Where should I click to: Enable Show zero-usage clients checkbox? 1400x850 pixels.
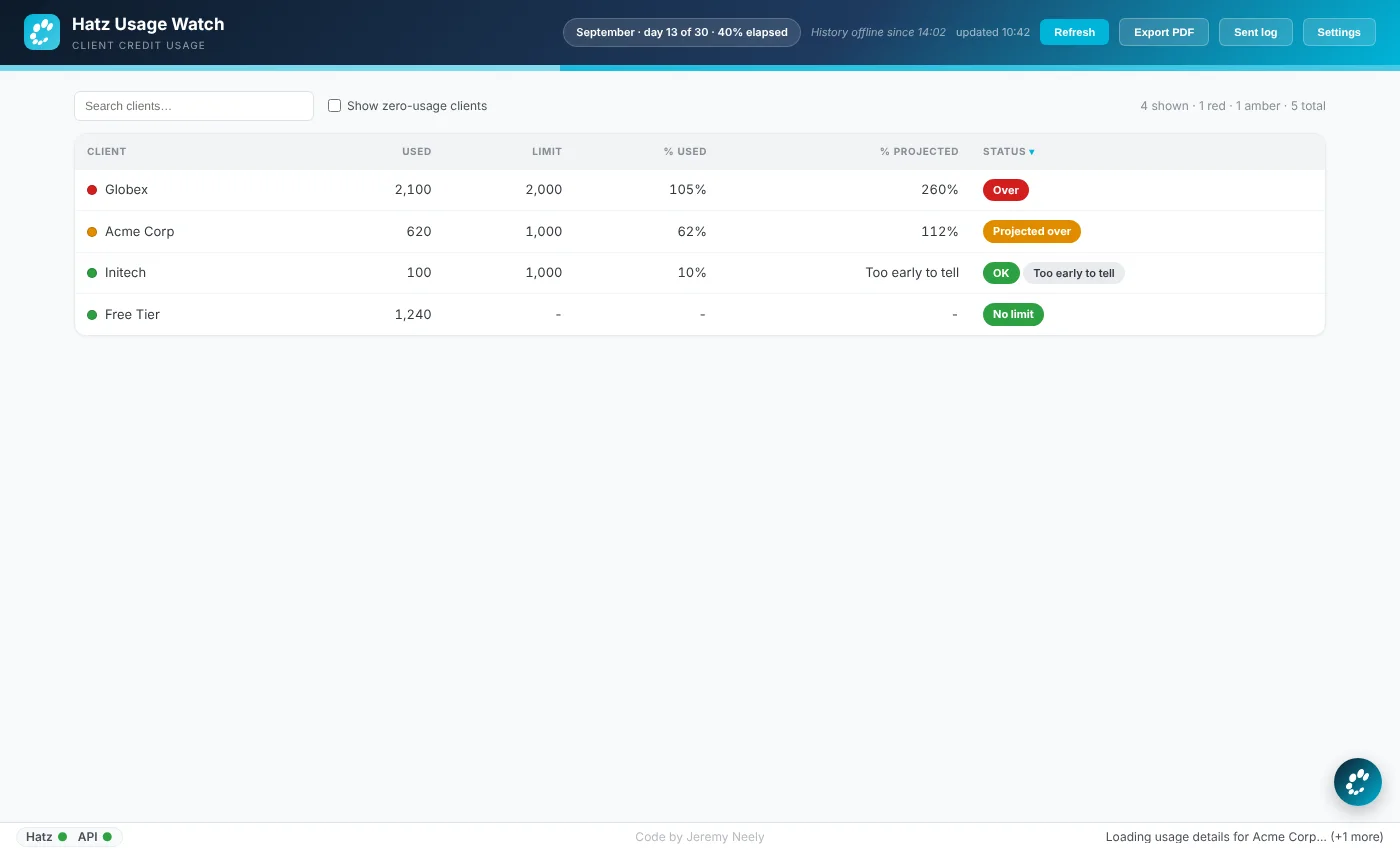(335, 106)
